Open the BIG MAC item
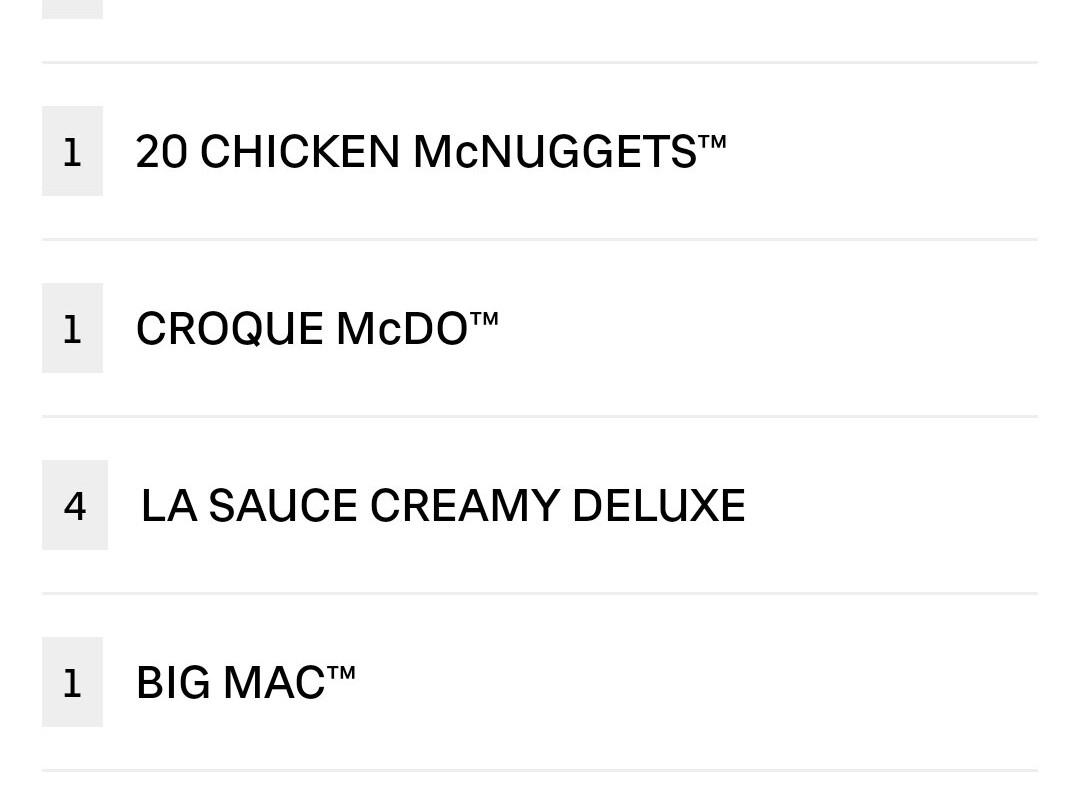Screen dimensions: 1080x808 pos(539,682)
